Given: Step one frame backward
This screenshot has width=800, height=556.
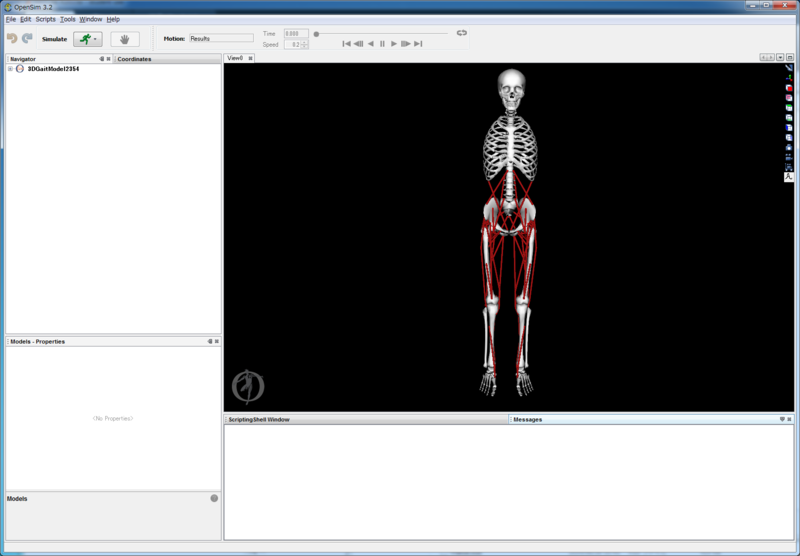Looking at the screenshot, I should click(x=358, y=44).
